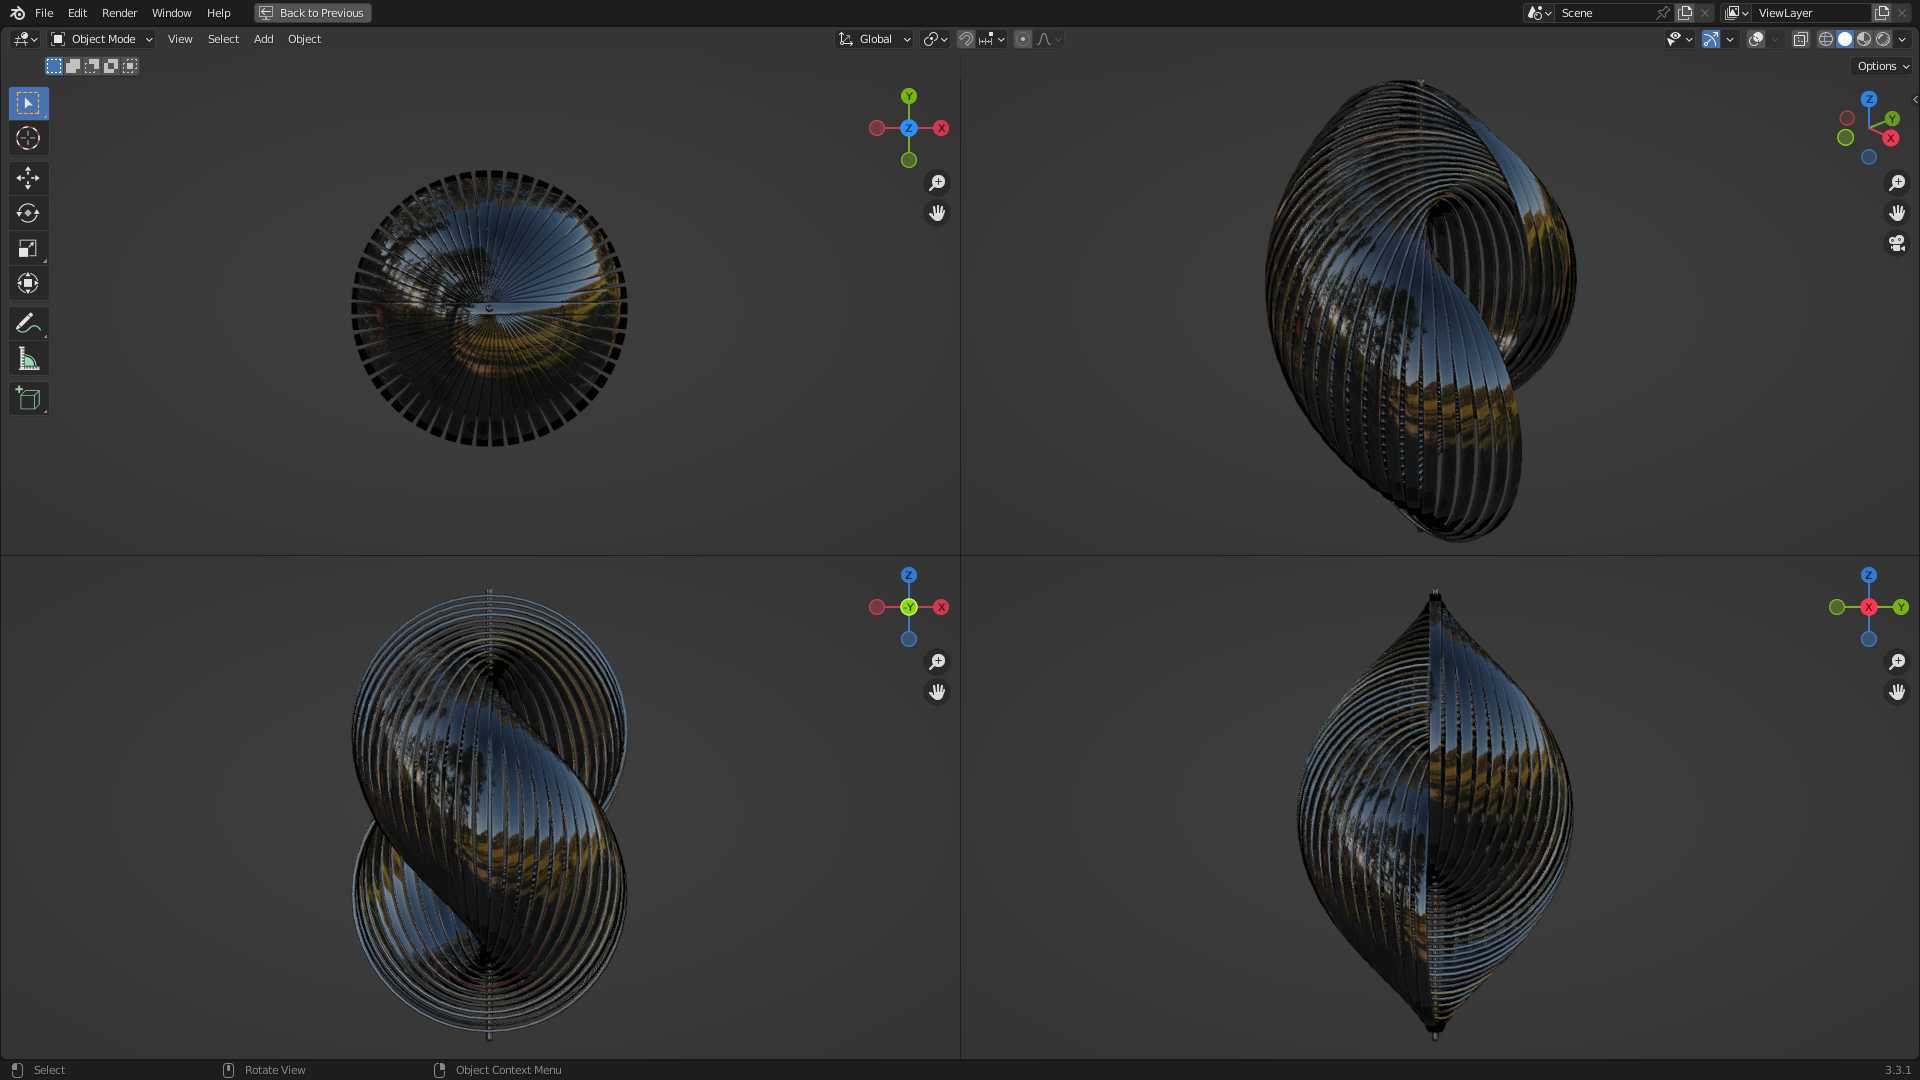Create a new Scene copy
Viewport: 1920px width, 1080px height.
click(1685, 13)
